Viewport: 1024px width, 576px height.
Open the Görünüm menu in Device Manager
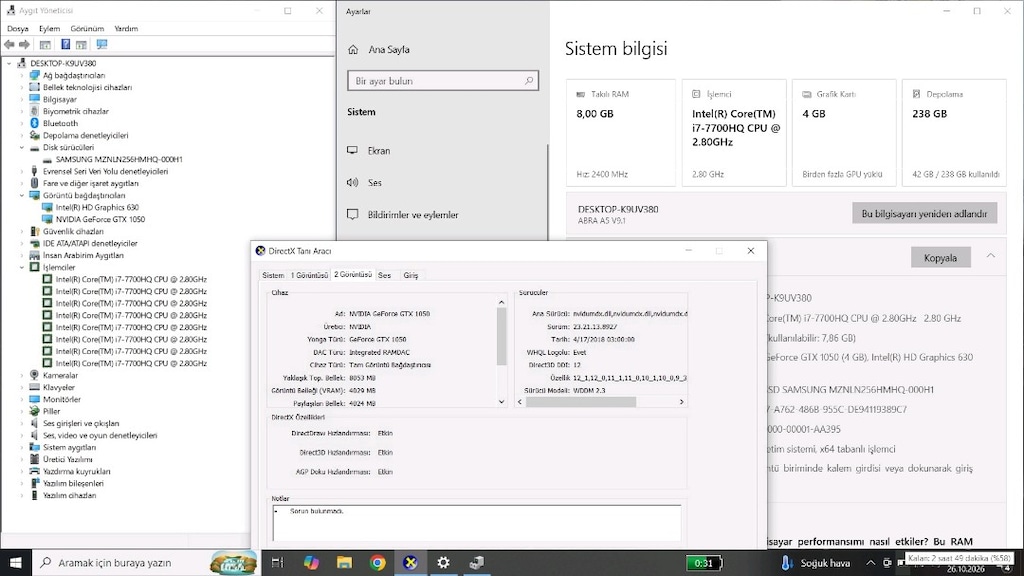87,29
